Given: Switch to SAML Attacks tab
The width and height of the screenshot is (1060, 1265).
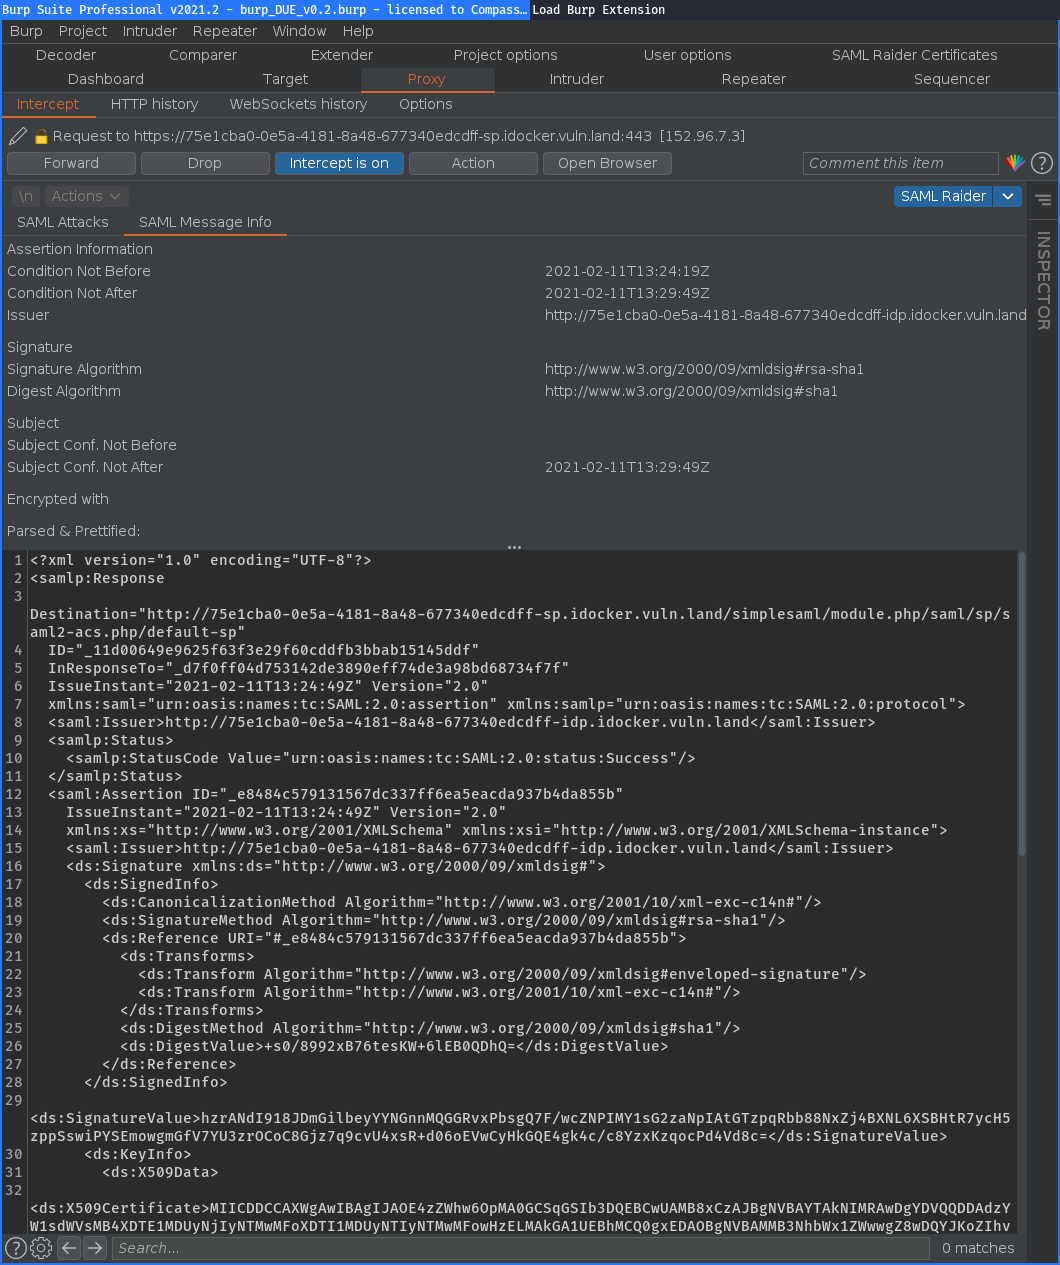Looking at the screenshot, I should click(63, 222).
